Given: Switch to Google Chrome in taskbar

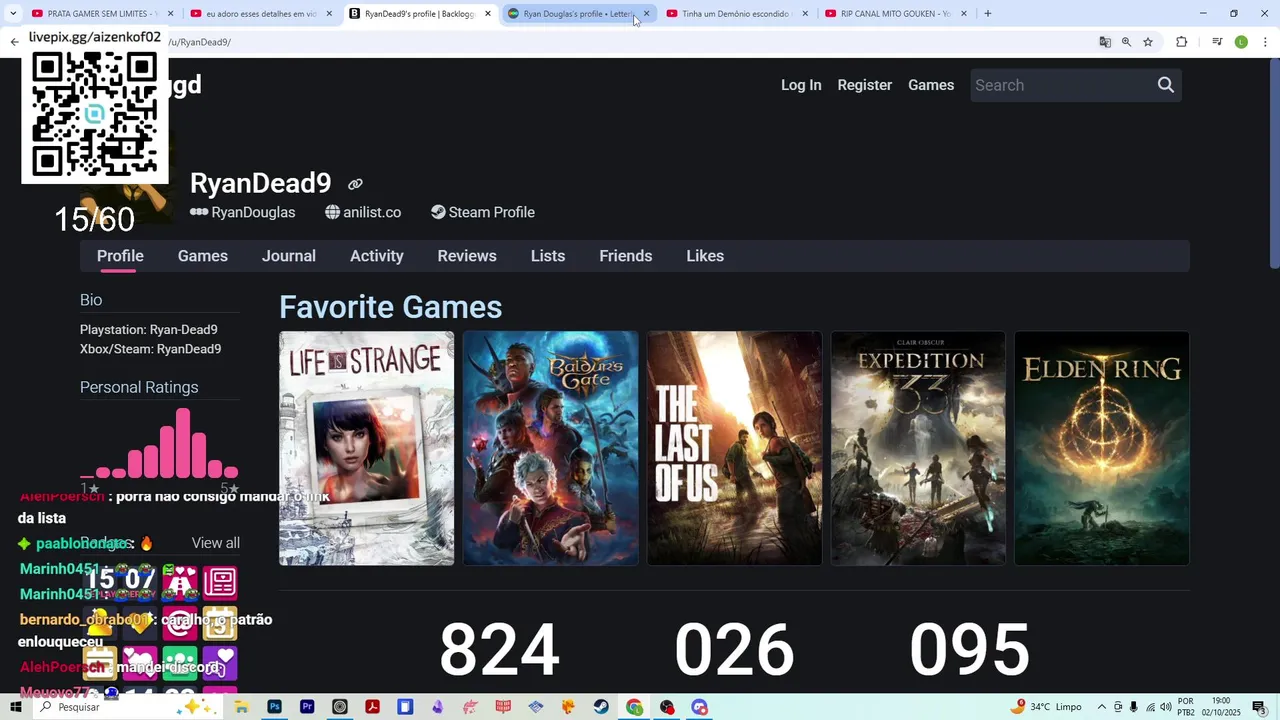Looking at the screenshot, I should click(x=634, y=707).
